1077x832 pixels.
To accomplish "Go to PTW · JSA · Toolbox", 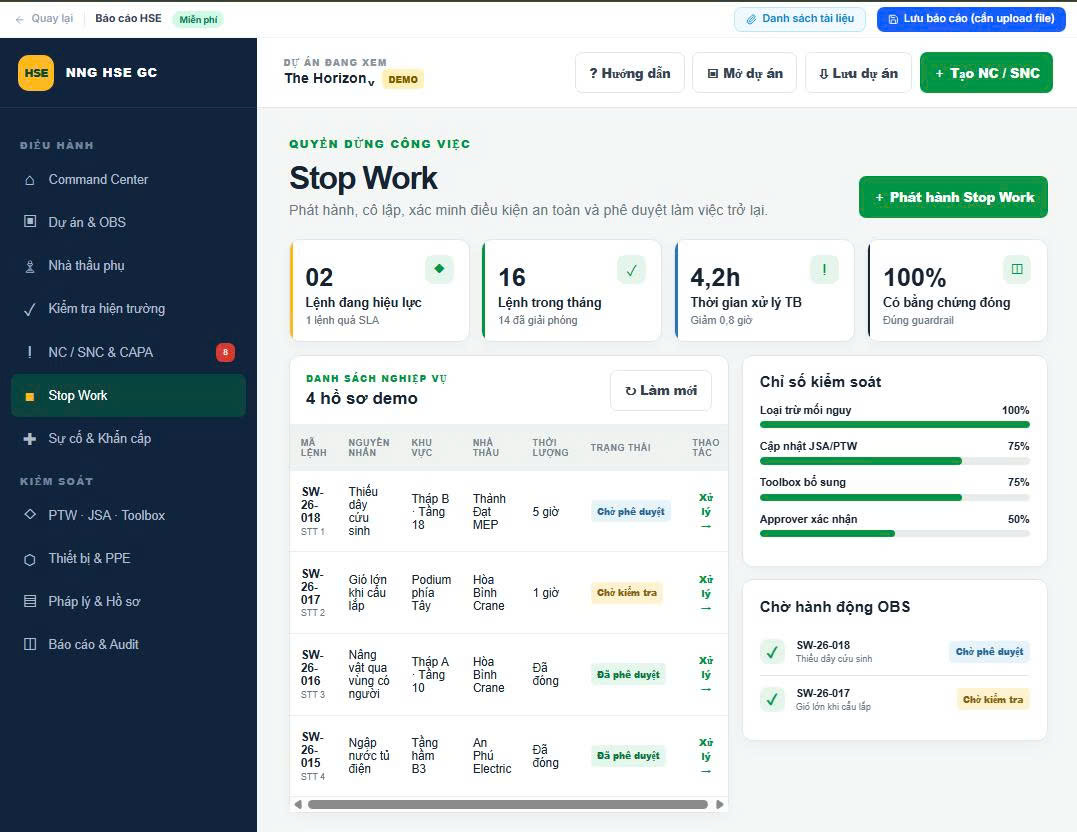I will pyautogui.click(x=128, y=515).
